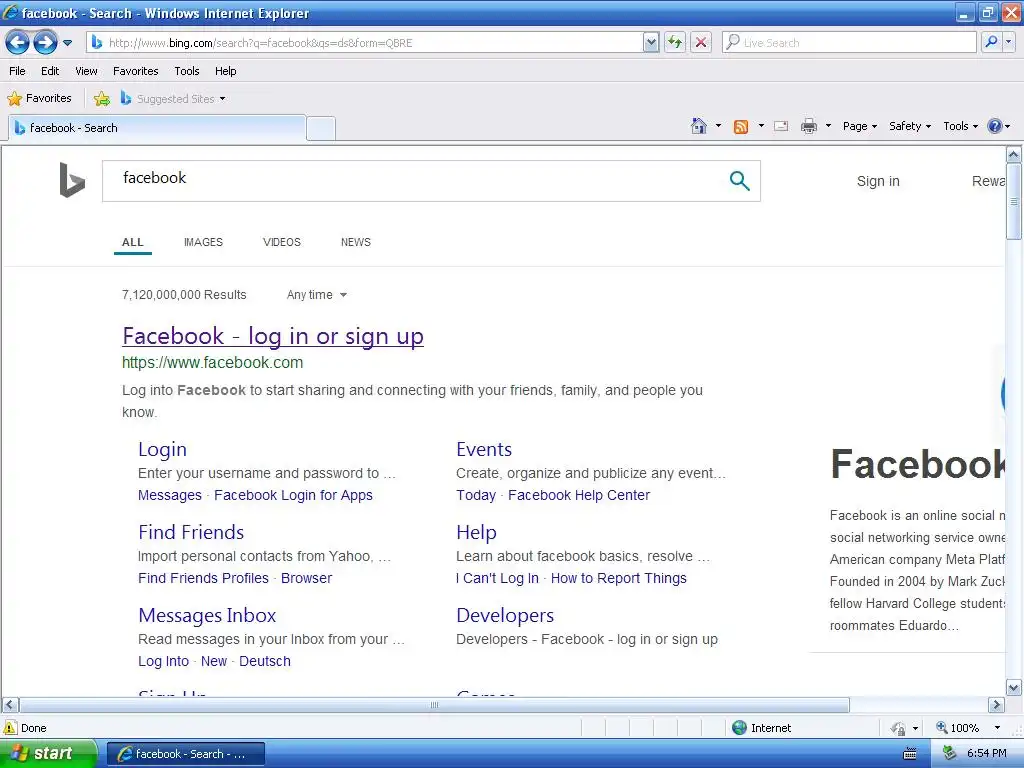Viewport: 1024px width, 768px height.
Task: Switch to the VIDEOS results tab
Action: coord(281,242)
